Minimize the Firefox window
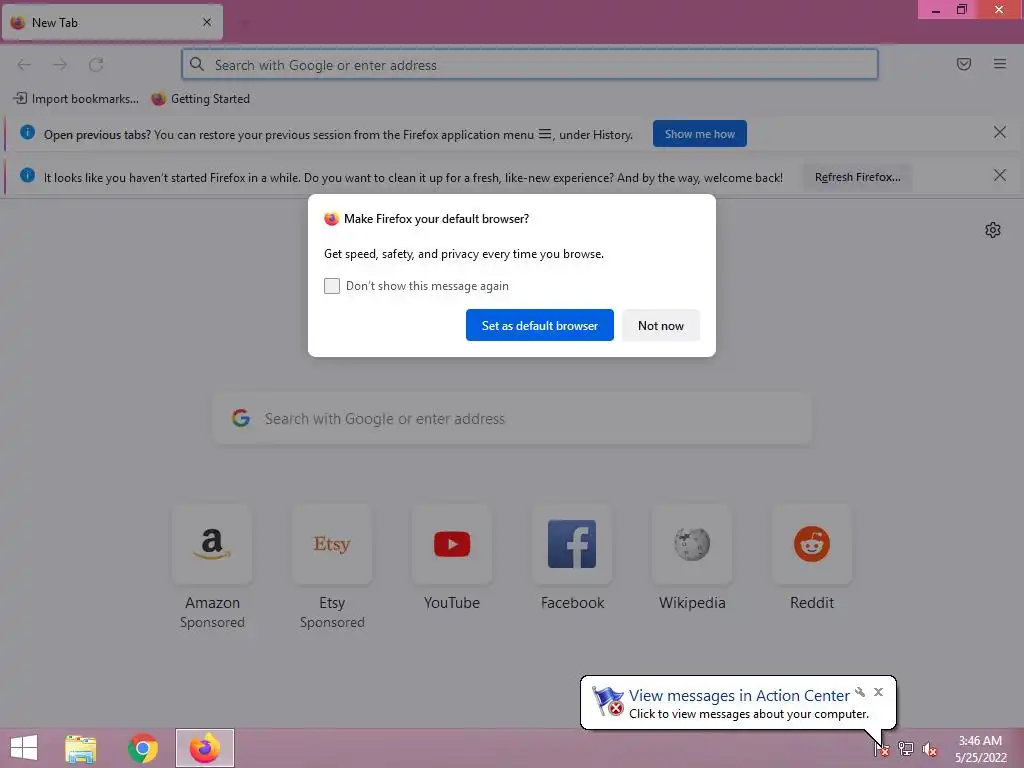This screenshot has height=768, width=1024. click(936, 10)
